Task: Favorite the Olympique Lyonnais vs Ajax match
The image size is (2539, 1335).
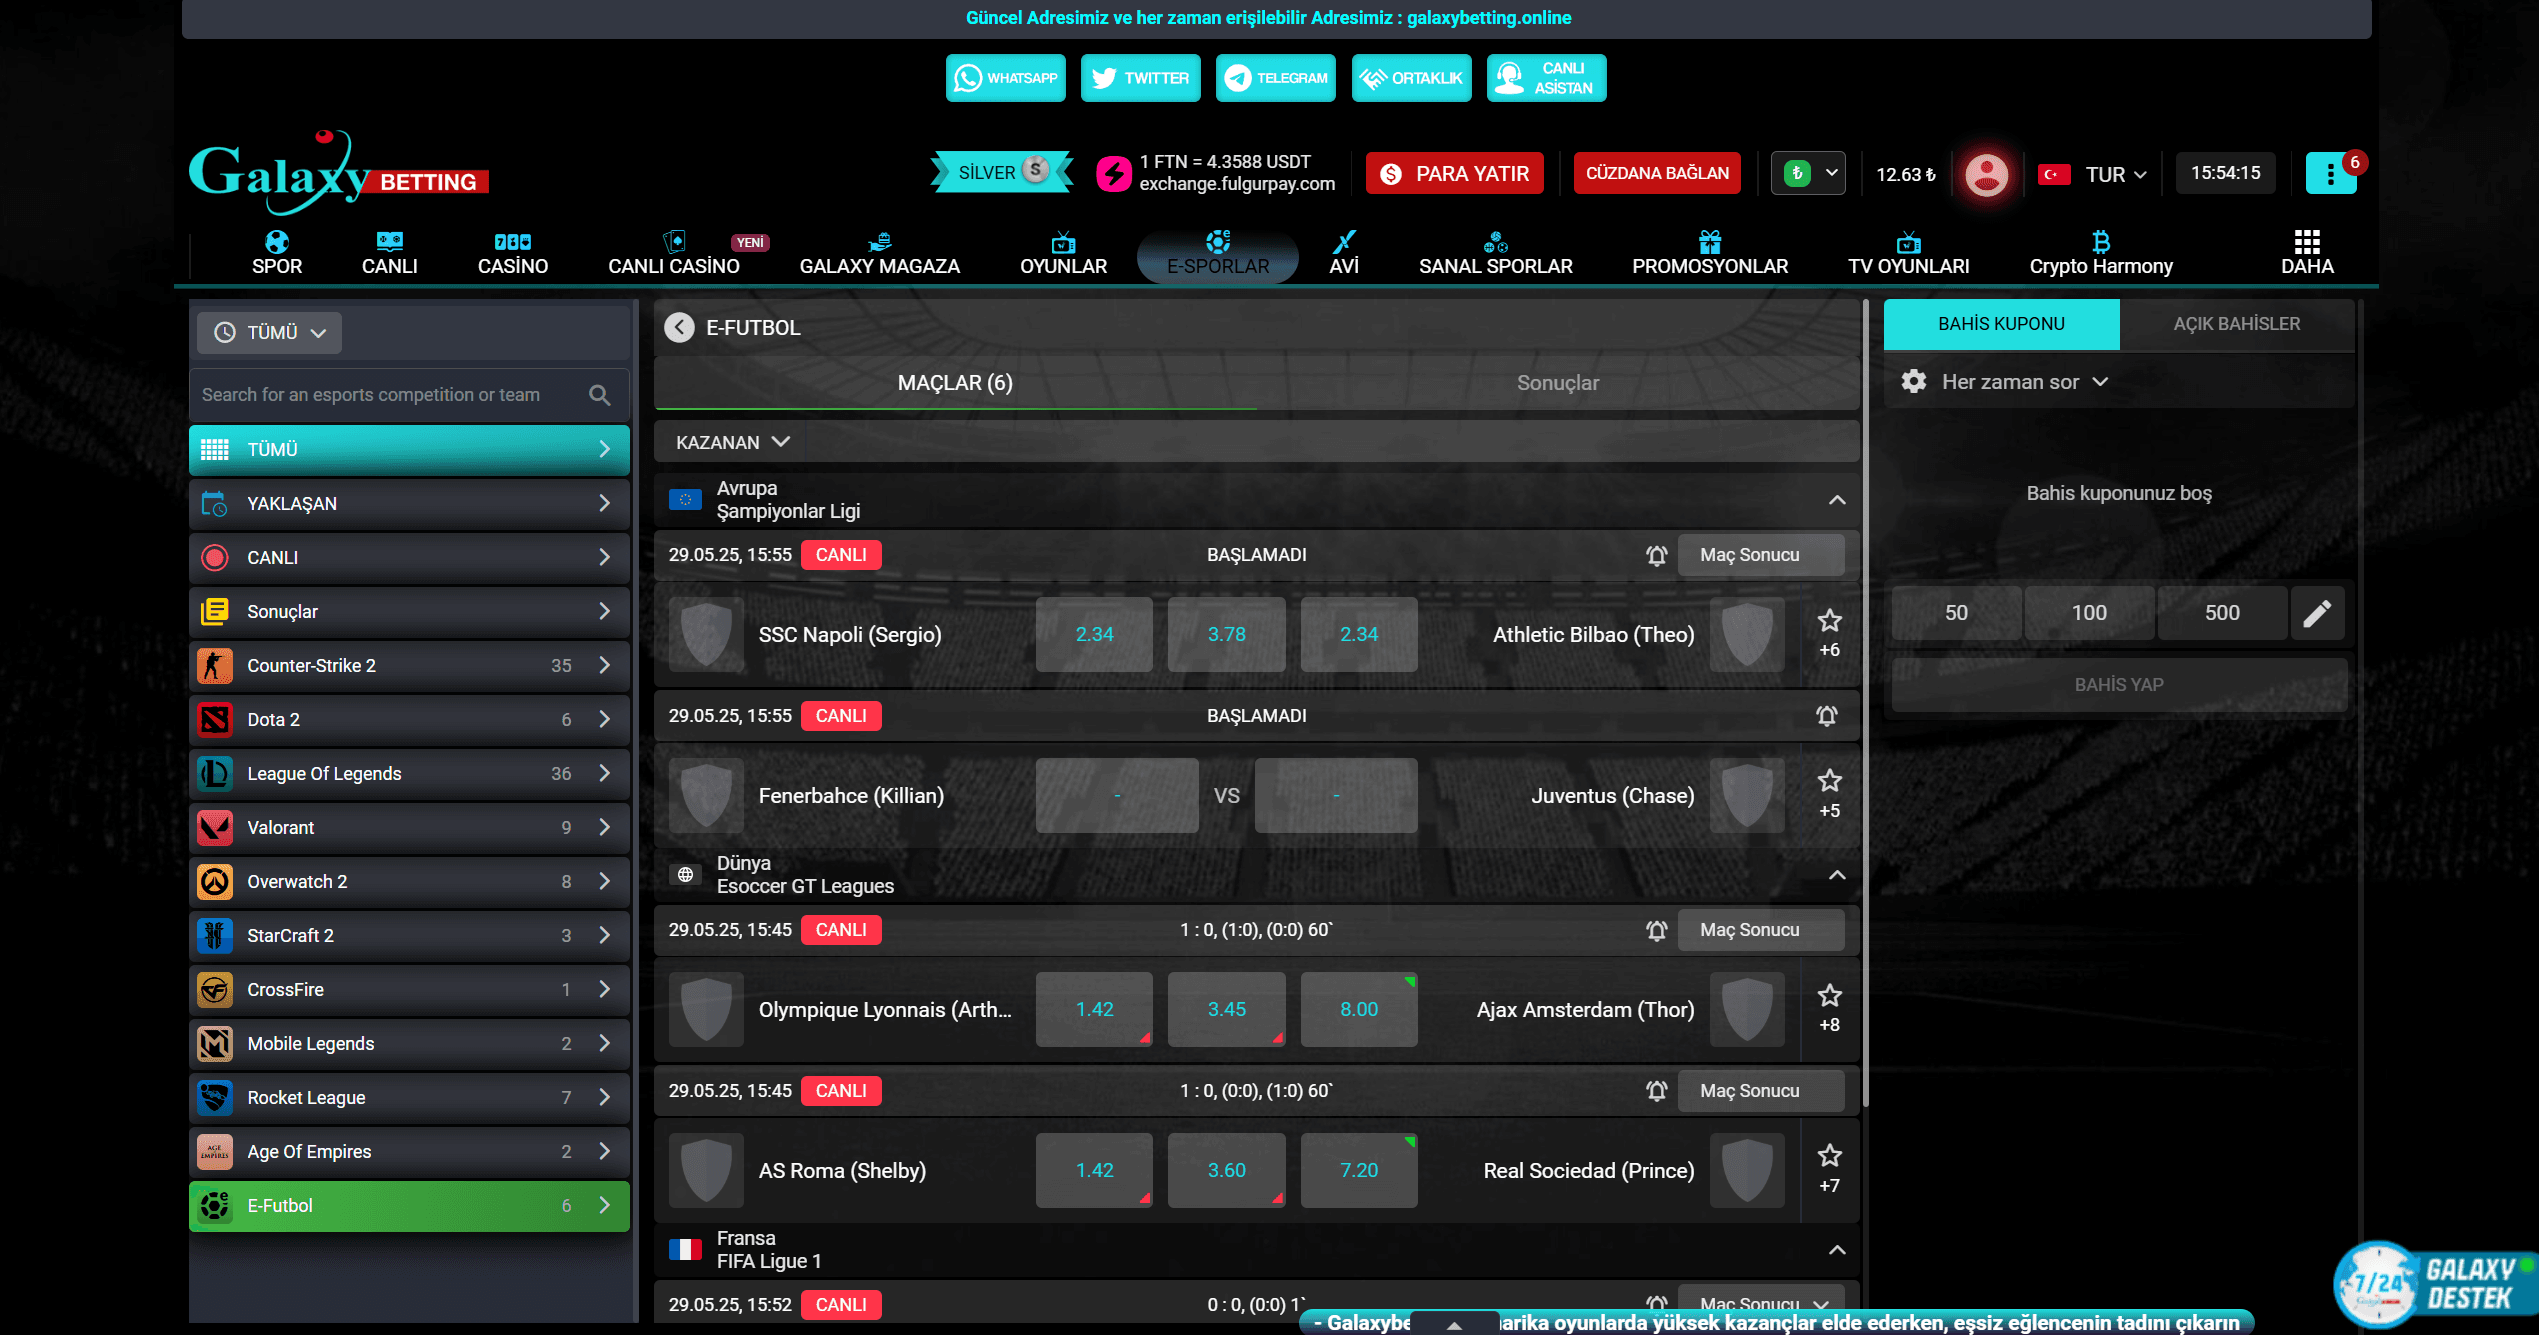Action: tap(1829, 996)
